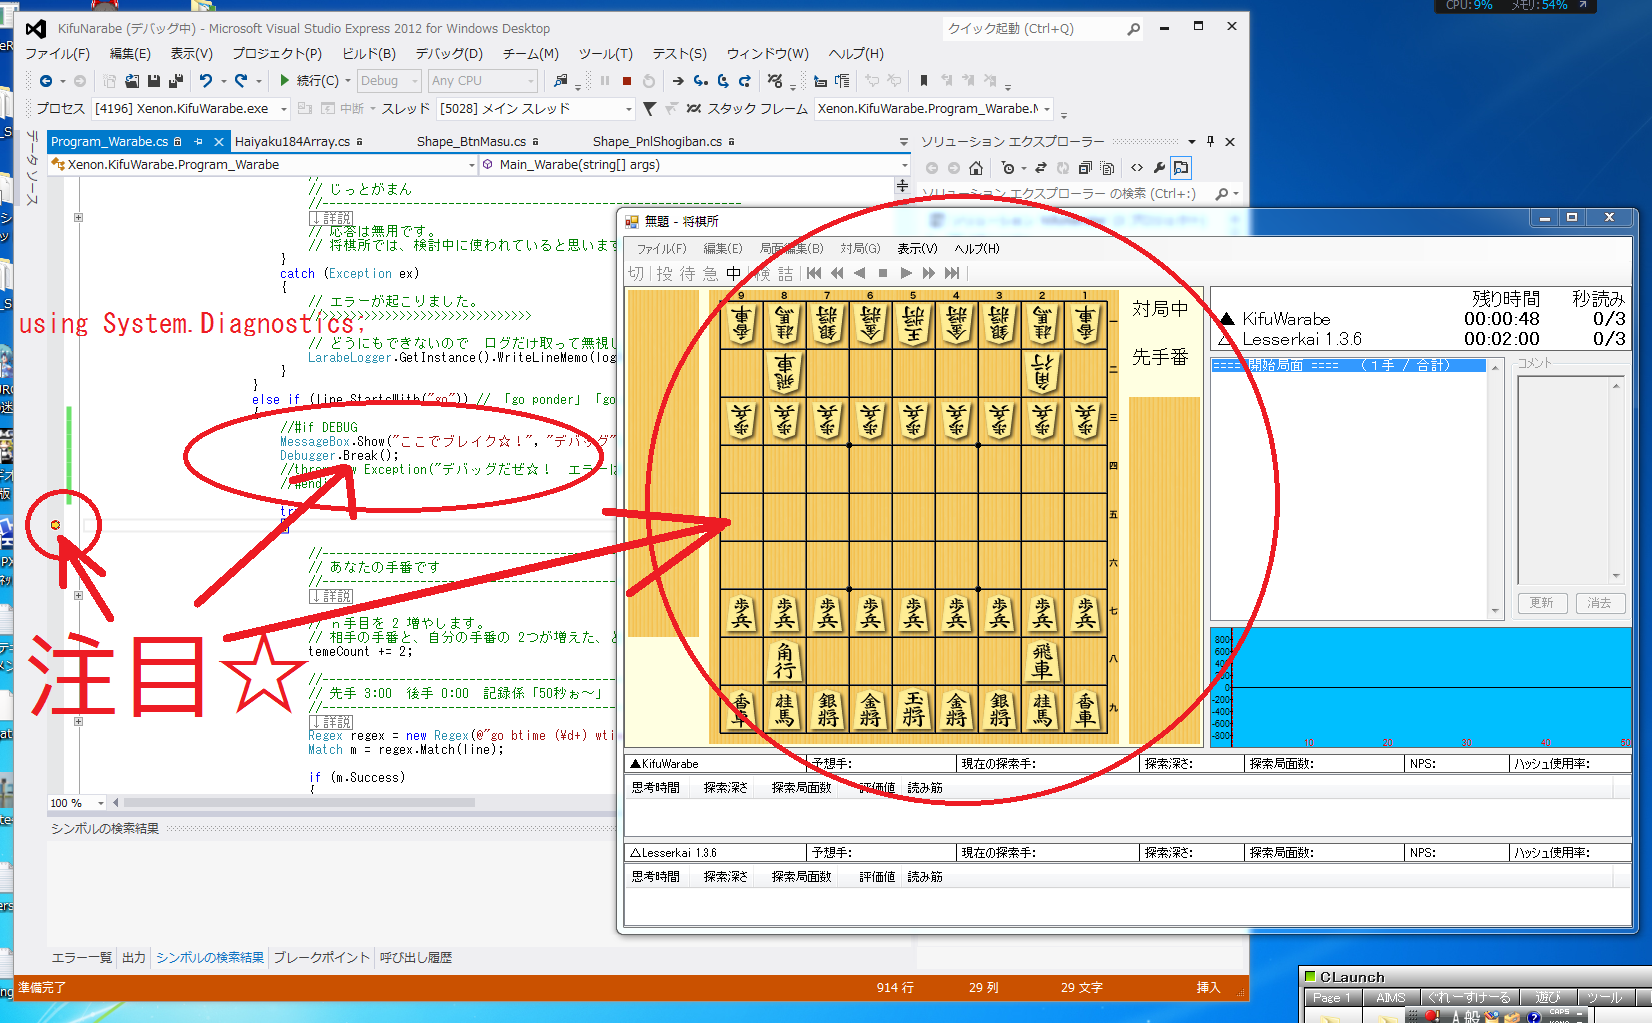1652x1023 pixels.
Task: Rewind fast in Shogidokoro toolbar
Action: (837, 273)
